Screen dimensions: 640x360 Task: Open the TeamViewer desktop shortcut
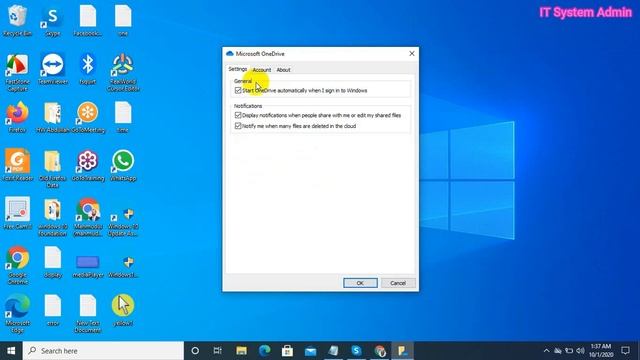[53, 69]
